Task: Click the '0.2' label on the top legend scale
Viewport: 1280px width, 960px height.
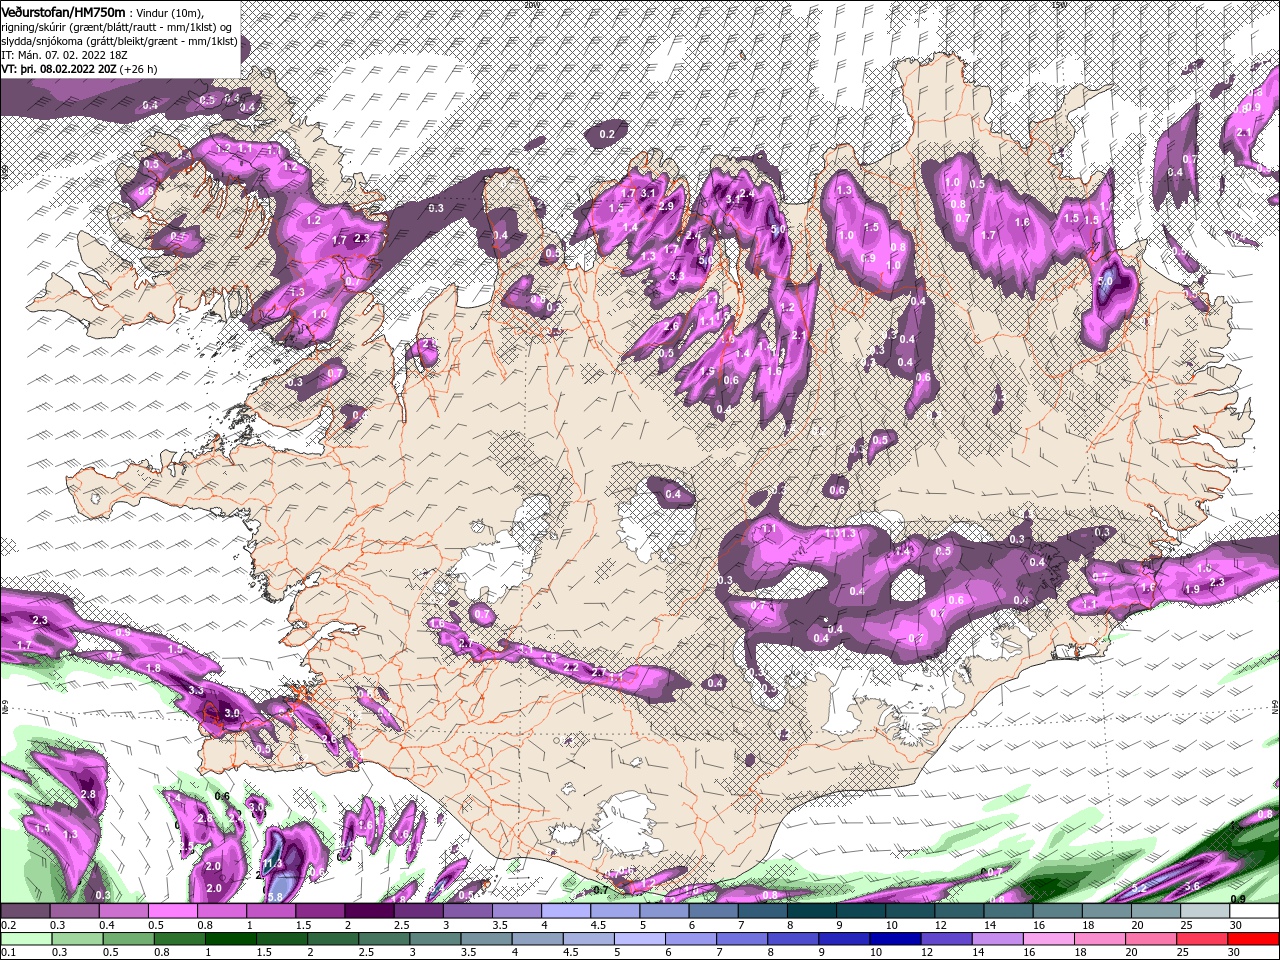Action: (x=9, y=925)
